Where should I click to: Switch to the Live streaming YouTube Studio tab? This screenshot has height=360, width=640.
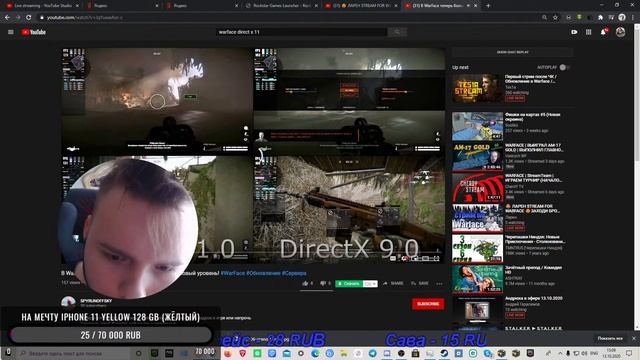click(x=42, y=6)
